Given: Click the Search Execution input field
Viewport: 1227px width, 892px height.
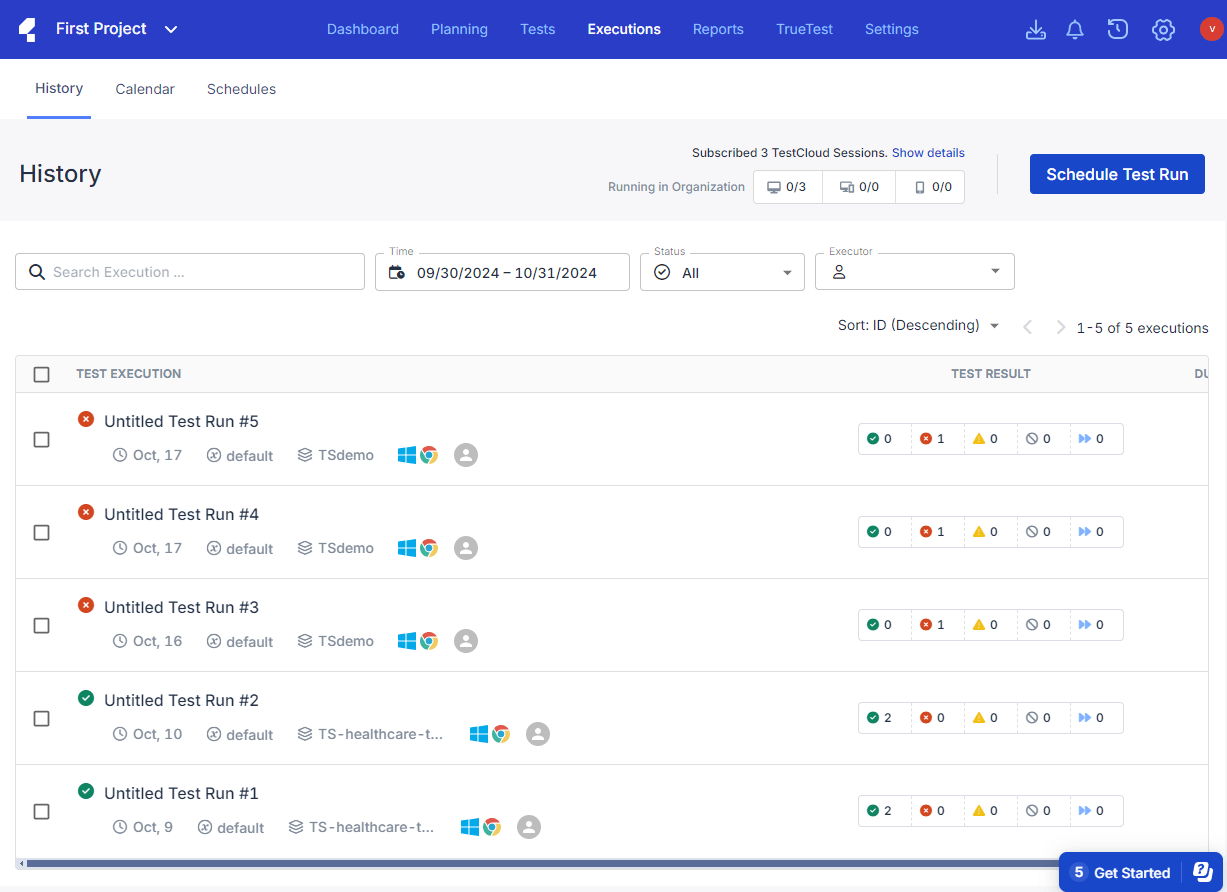Looking at the screenshot, I should [x=190, y=272].
